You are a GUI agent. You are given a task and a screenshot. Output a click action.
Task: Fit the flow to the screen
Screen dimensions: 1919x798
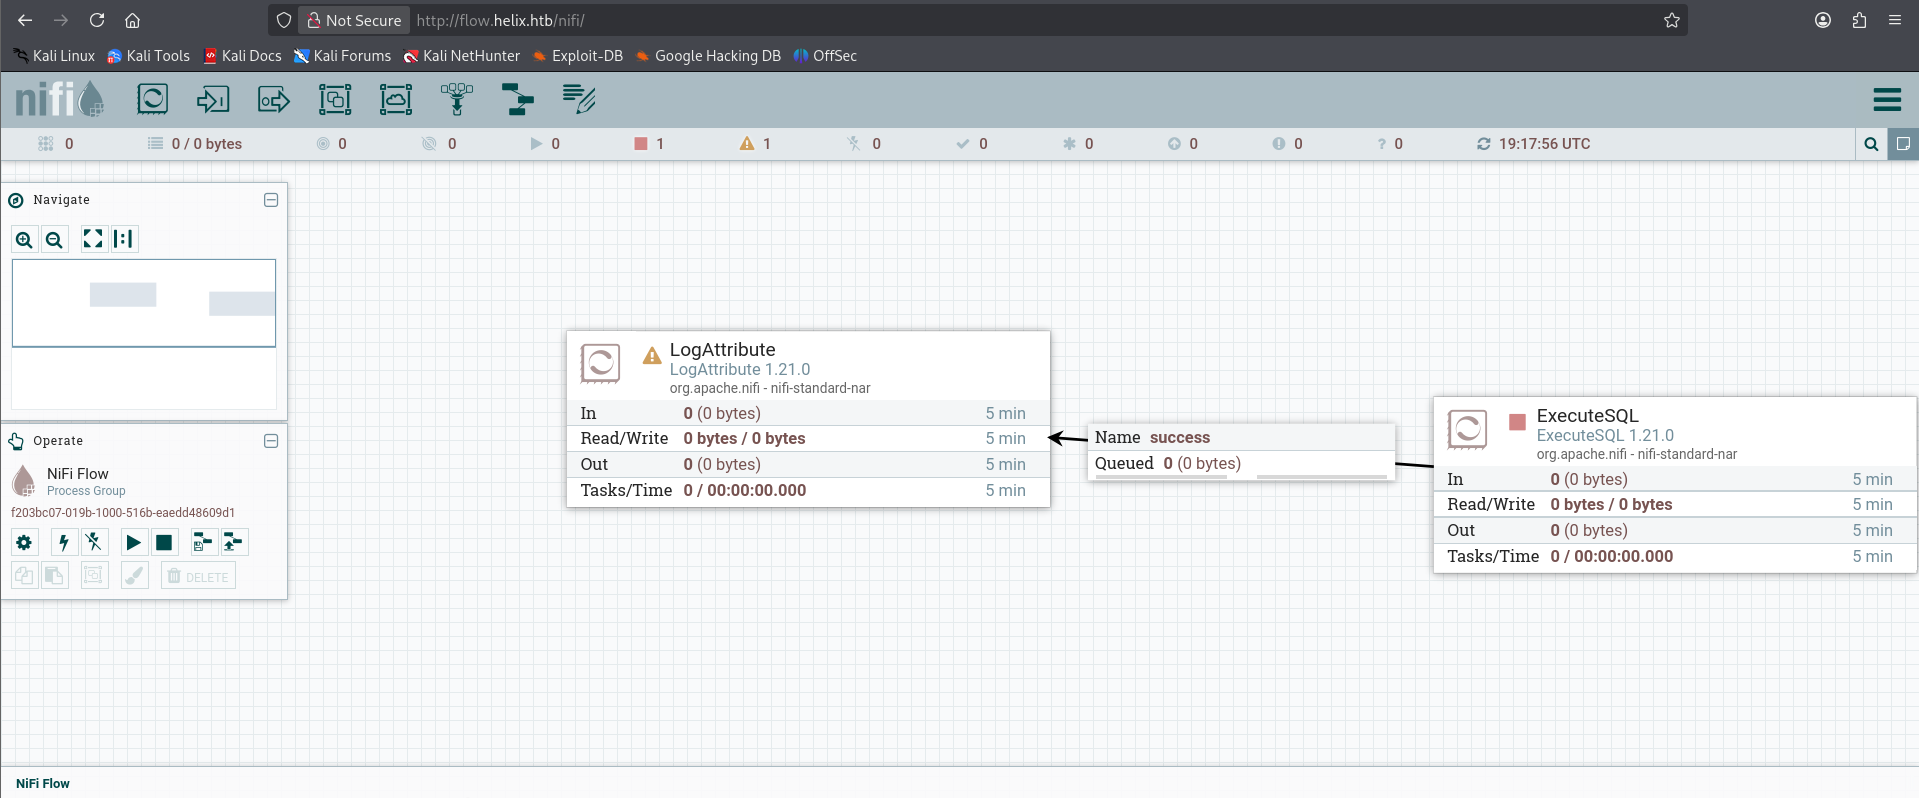pyautogui.click(x=93, y=239)
